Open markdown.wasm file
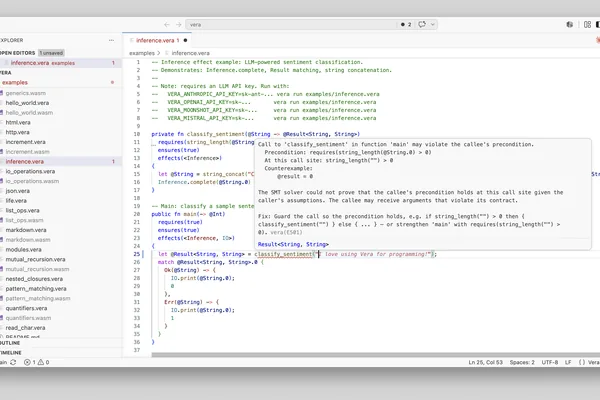 click(28, 240)
